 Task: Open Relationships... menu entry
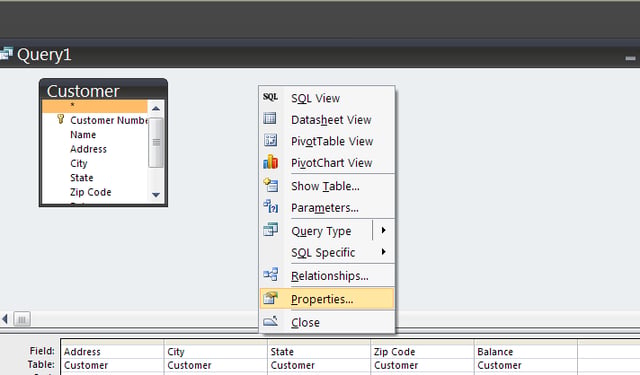click(327, 276)
